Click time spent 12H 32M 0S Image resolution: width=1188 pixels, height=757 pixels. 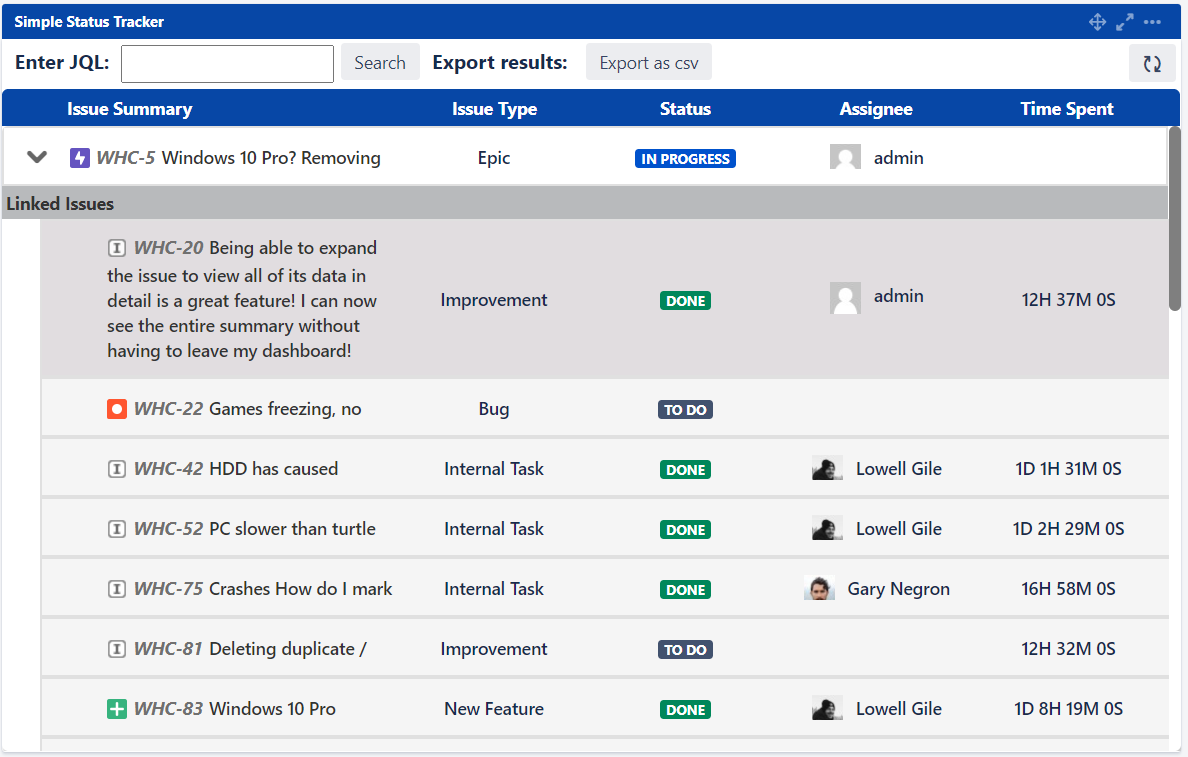[1068, 649]
